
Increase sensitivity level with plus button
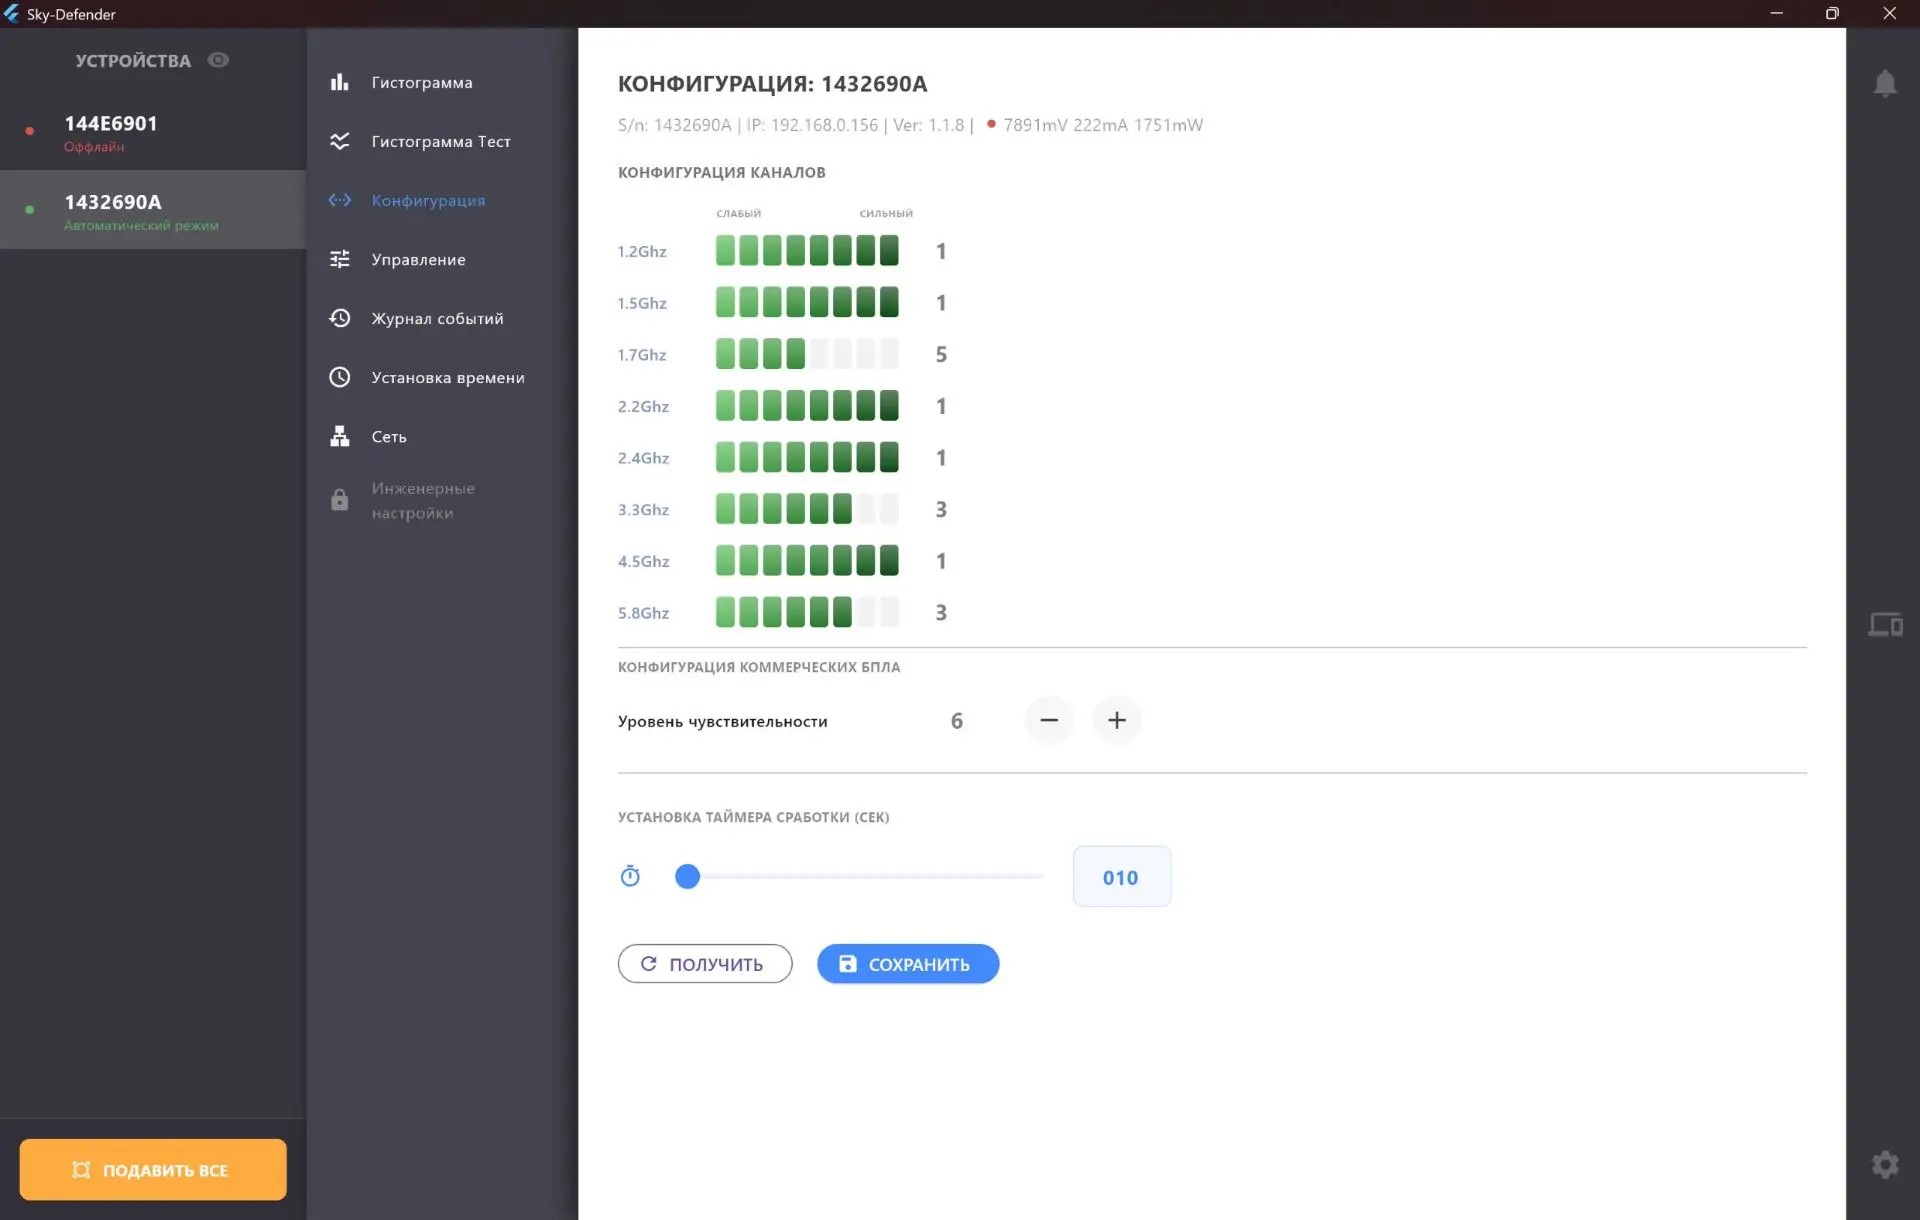[1117, 720]
